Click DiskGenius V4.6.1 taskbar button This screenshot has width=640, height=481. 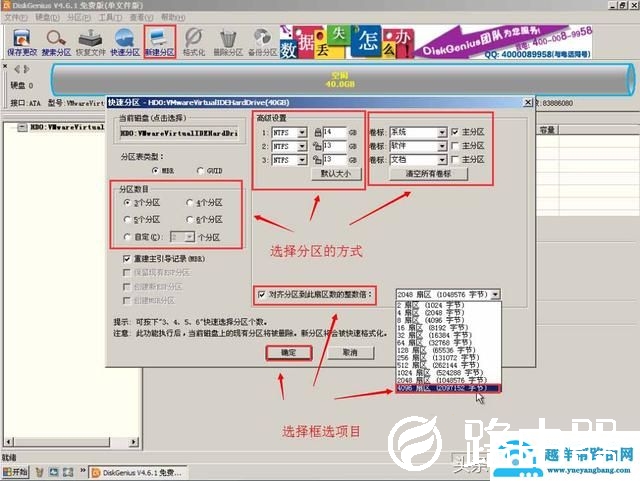click(x=138, y=472)
